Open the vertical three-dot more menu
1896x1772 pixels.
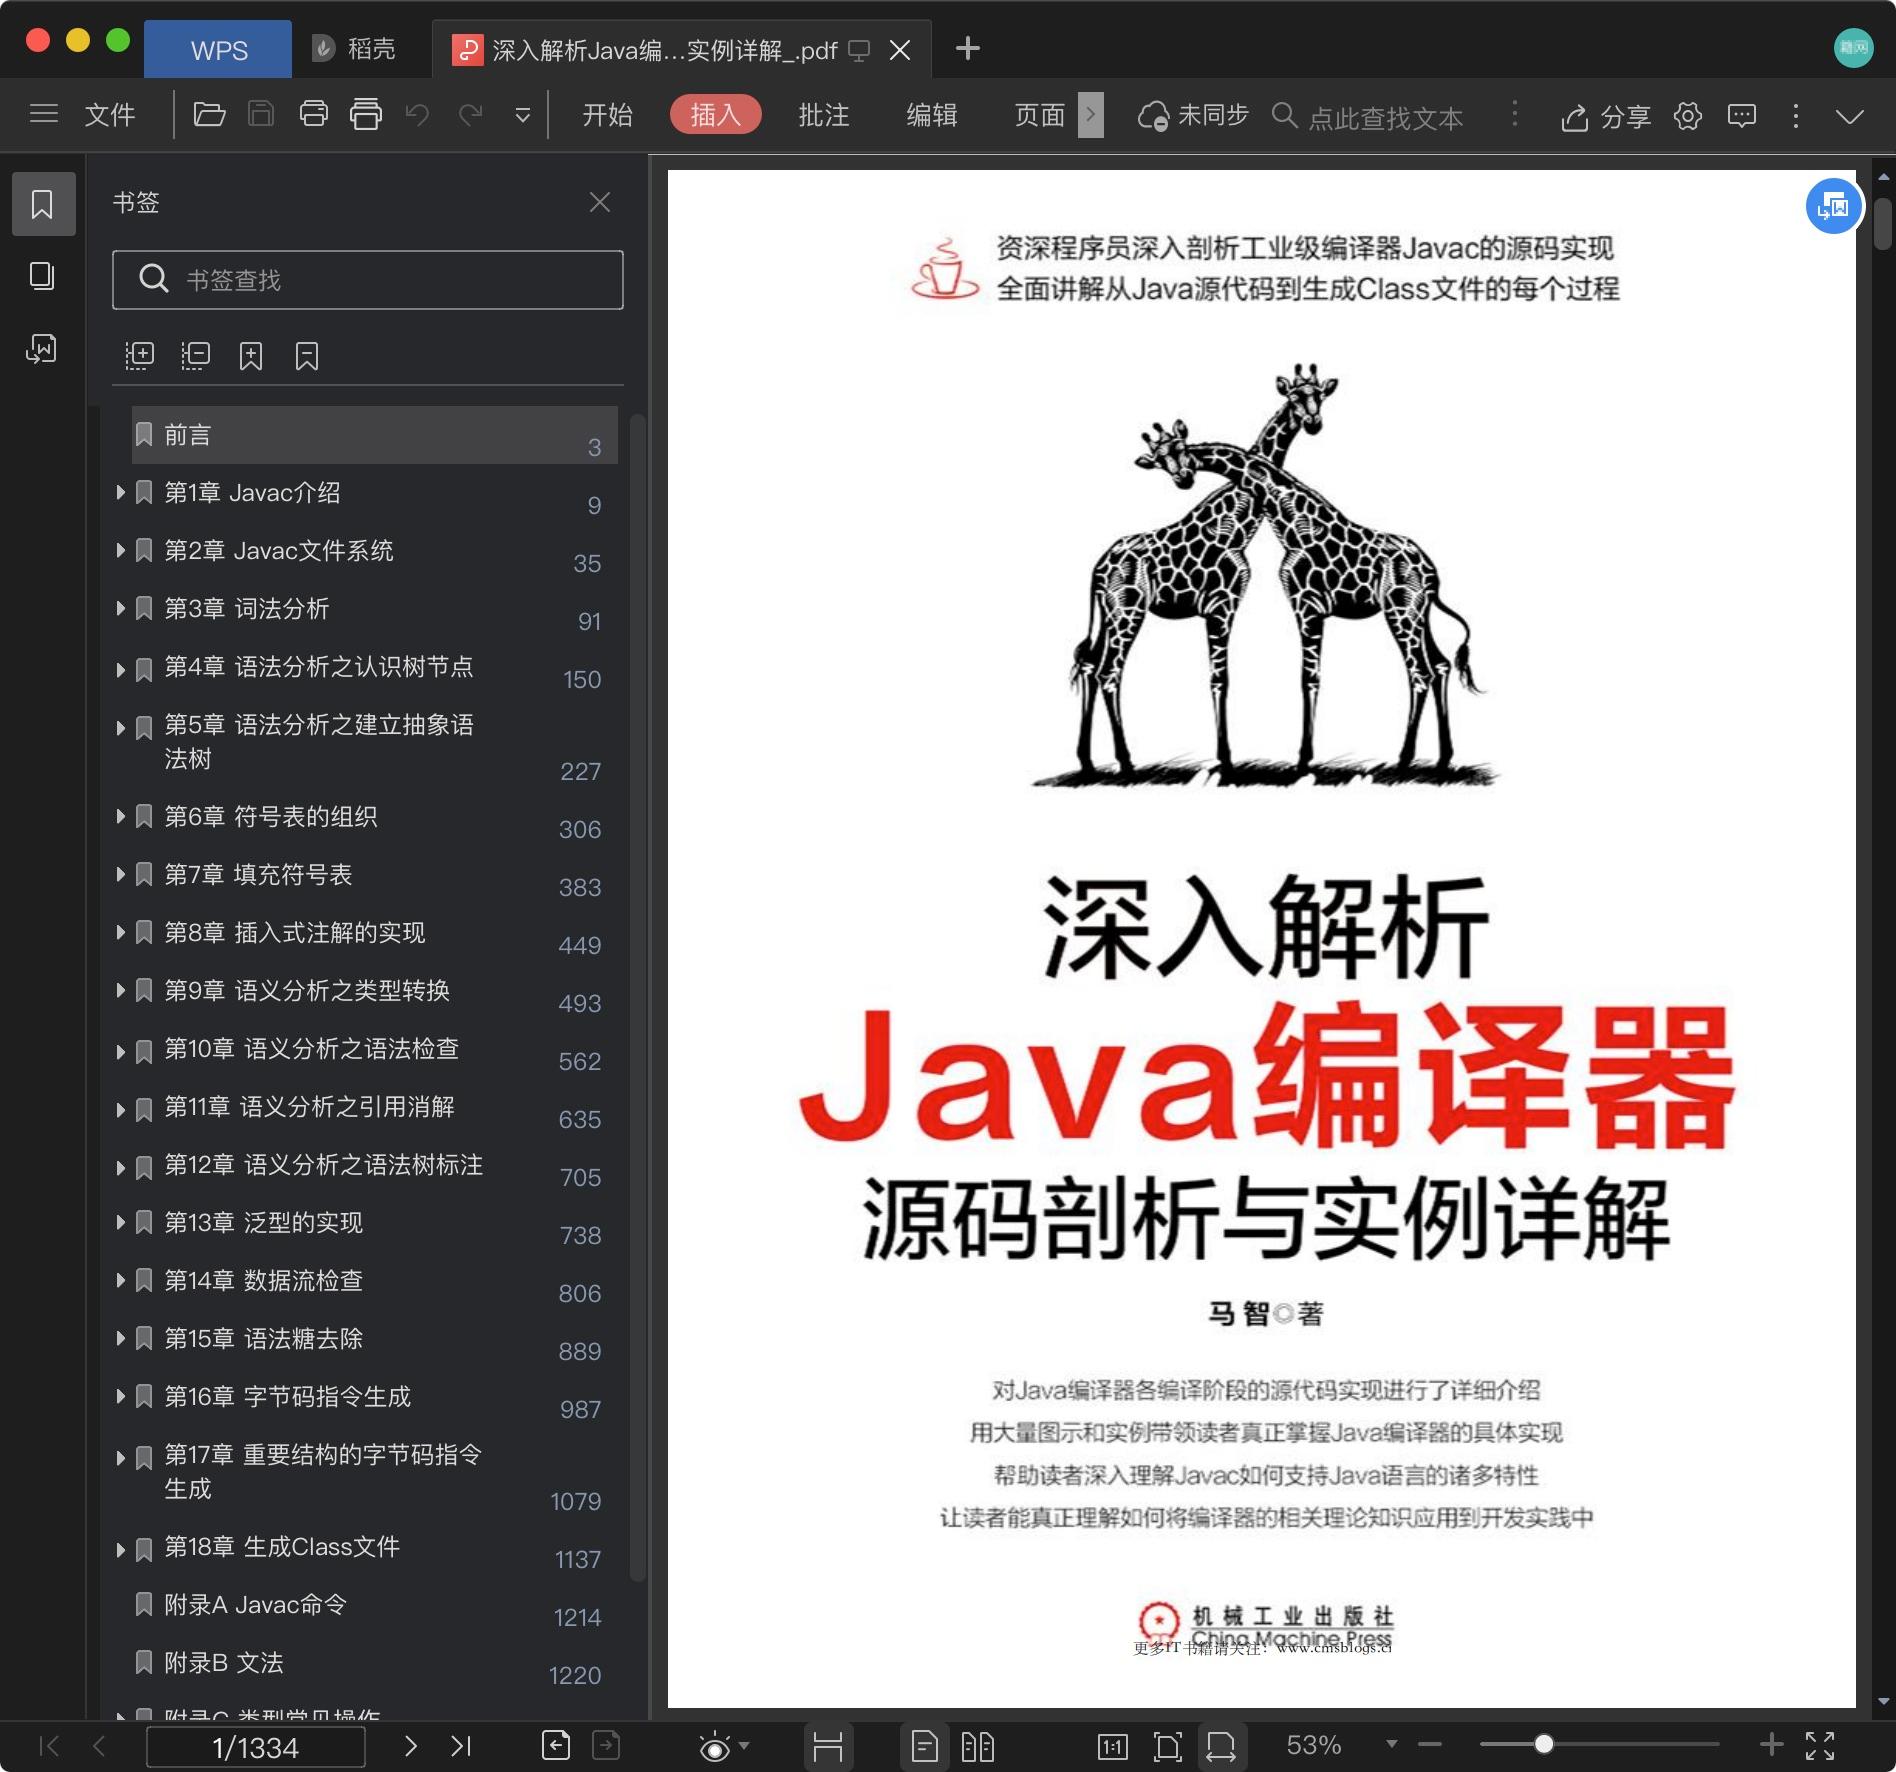coord(1796,116)
